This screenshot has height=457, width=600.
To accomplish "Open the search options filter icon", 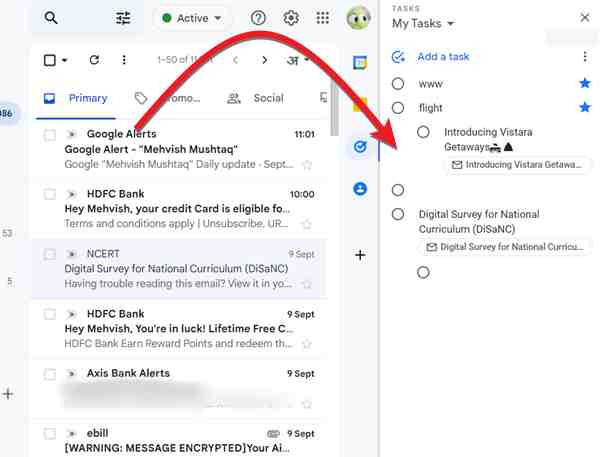I will (x=123, y=18).
